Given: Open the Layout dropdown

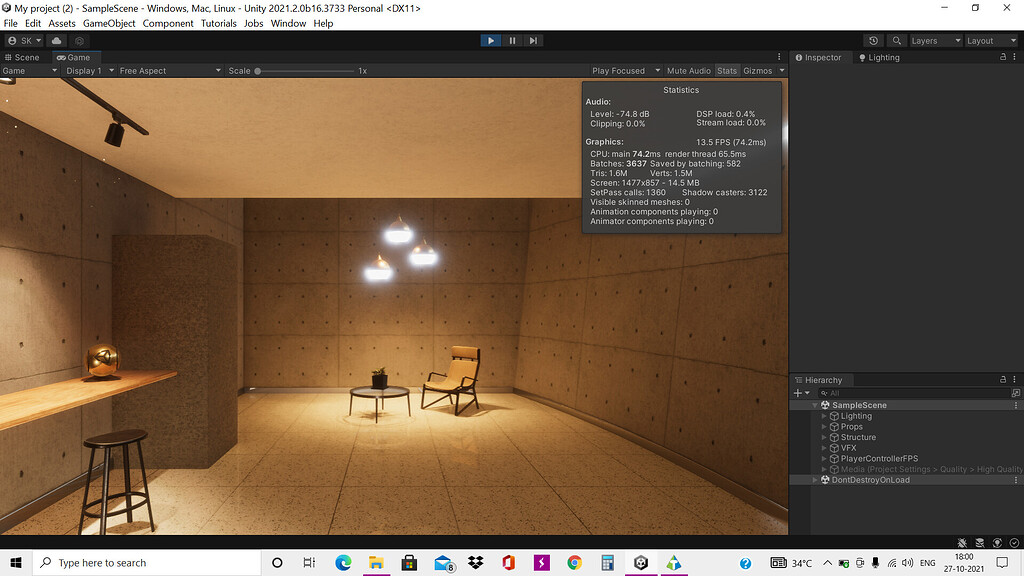Looking at the screenshot, I should (990, 40).
